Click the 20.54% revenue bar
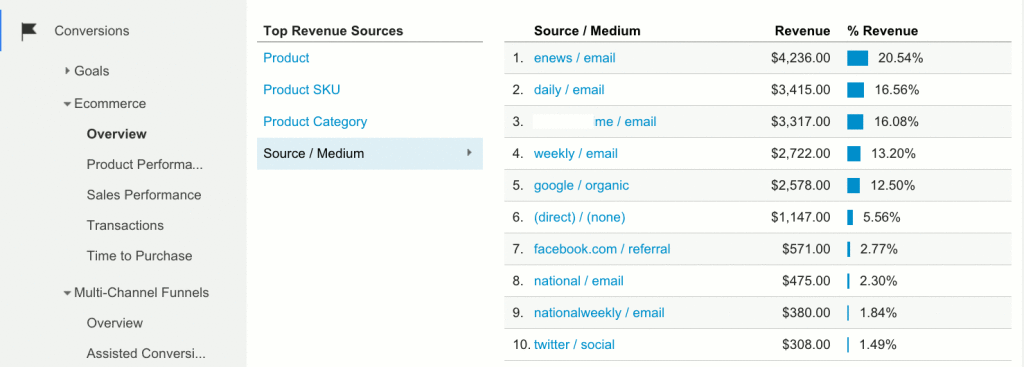The image size is (1024, 367). tap(857, 58)
